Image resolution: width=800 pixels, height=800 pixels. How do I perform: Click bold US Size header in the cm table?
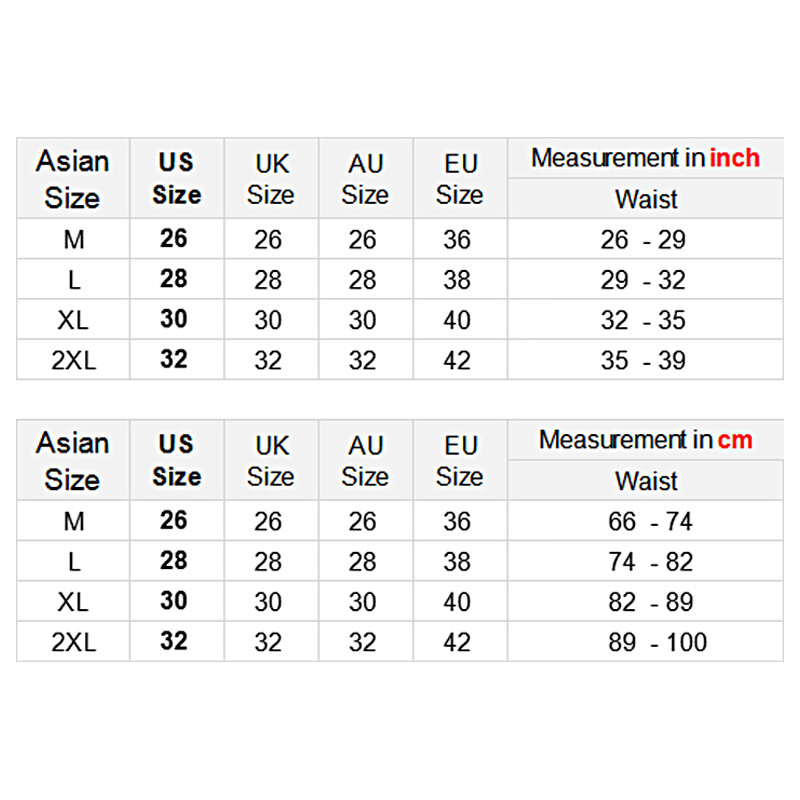coord(177,461)
